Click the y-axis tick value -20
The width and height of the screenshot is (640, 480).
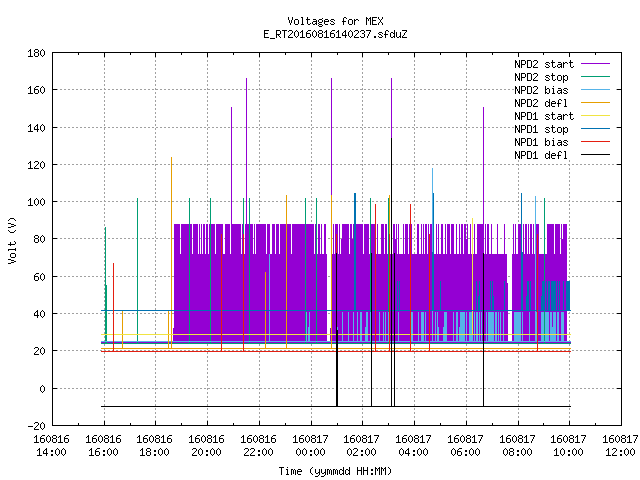(x=36, y=426)
